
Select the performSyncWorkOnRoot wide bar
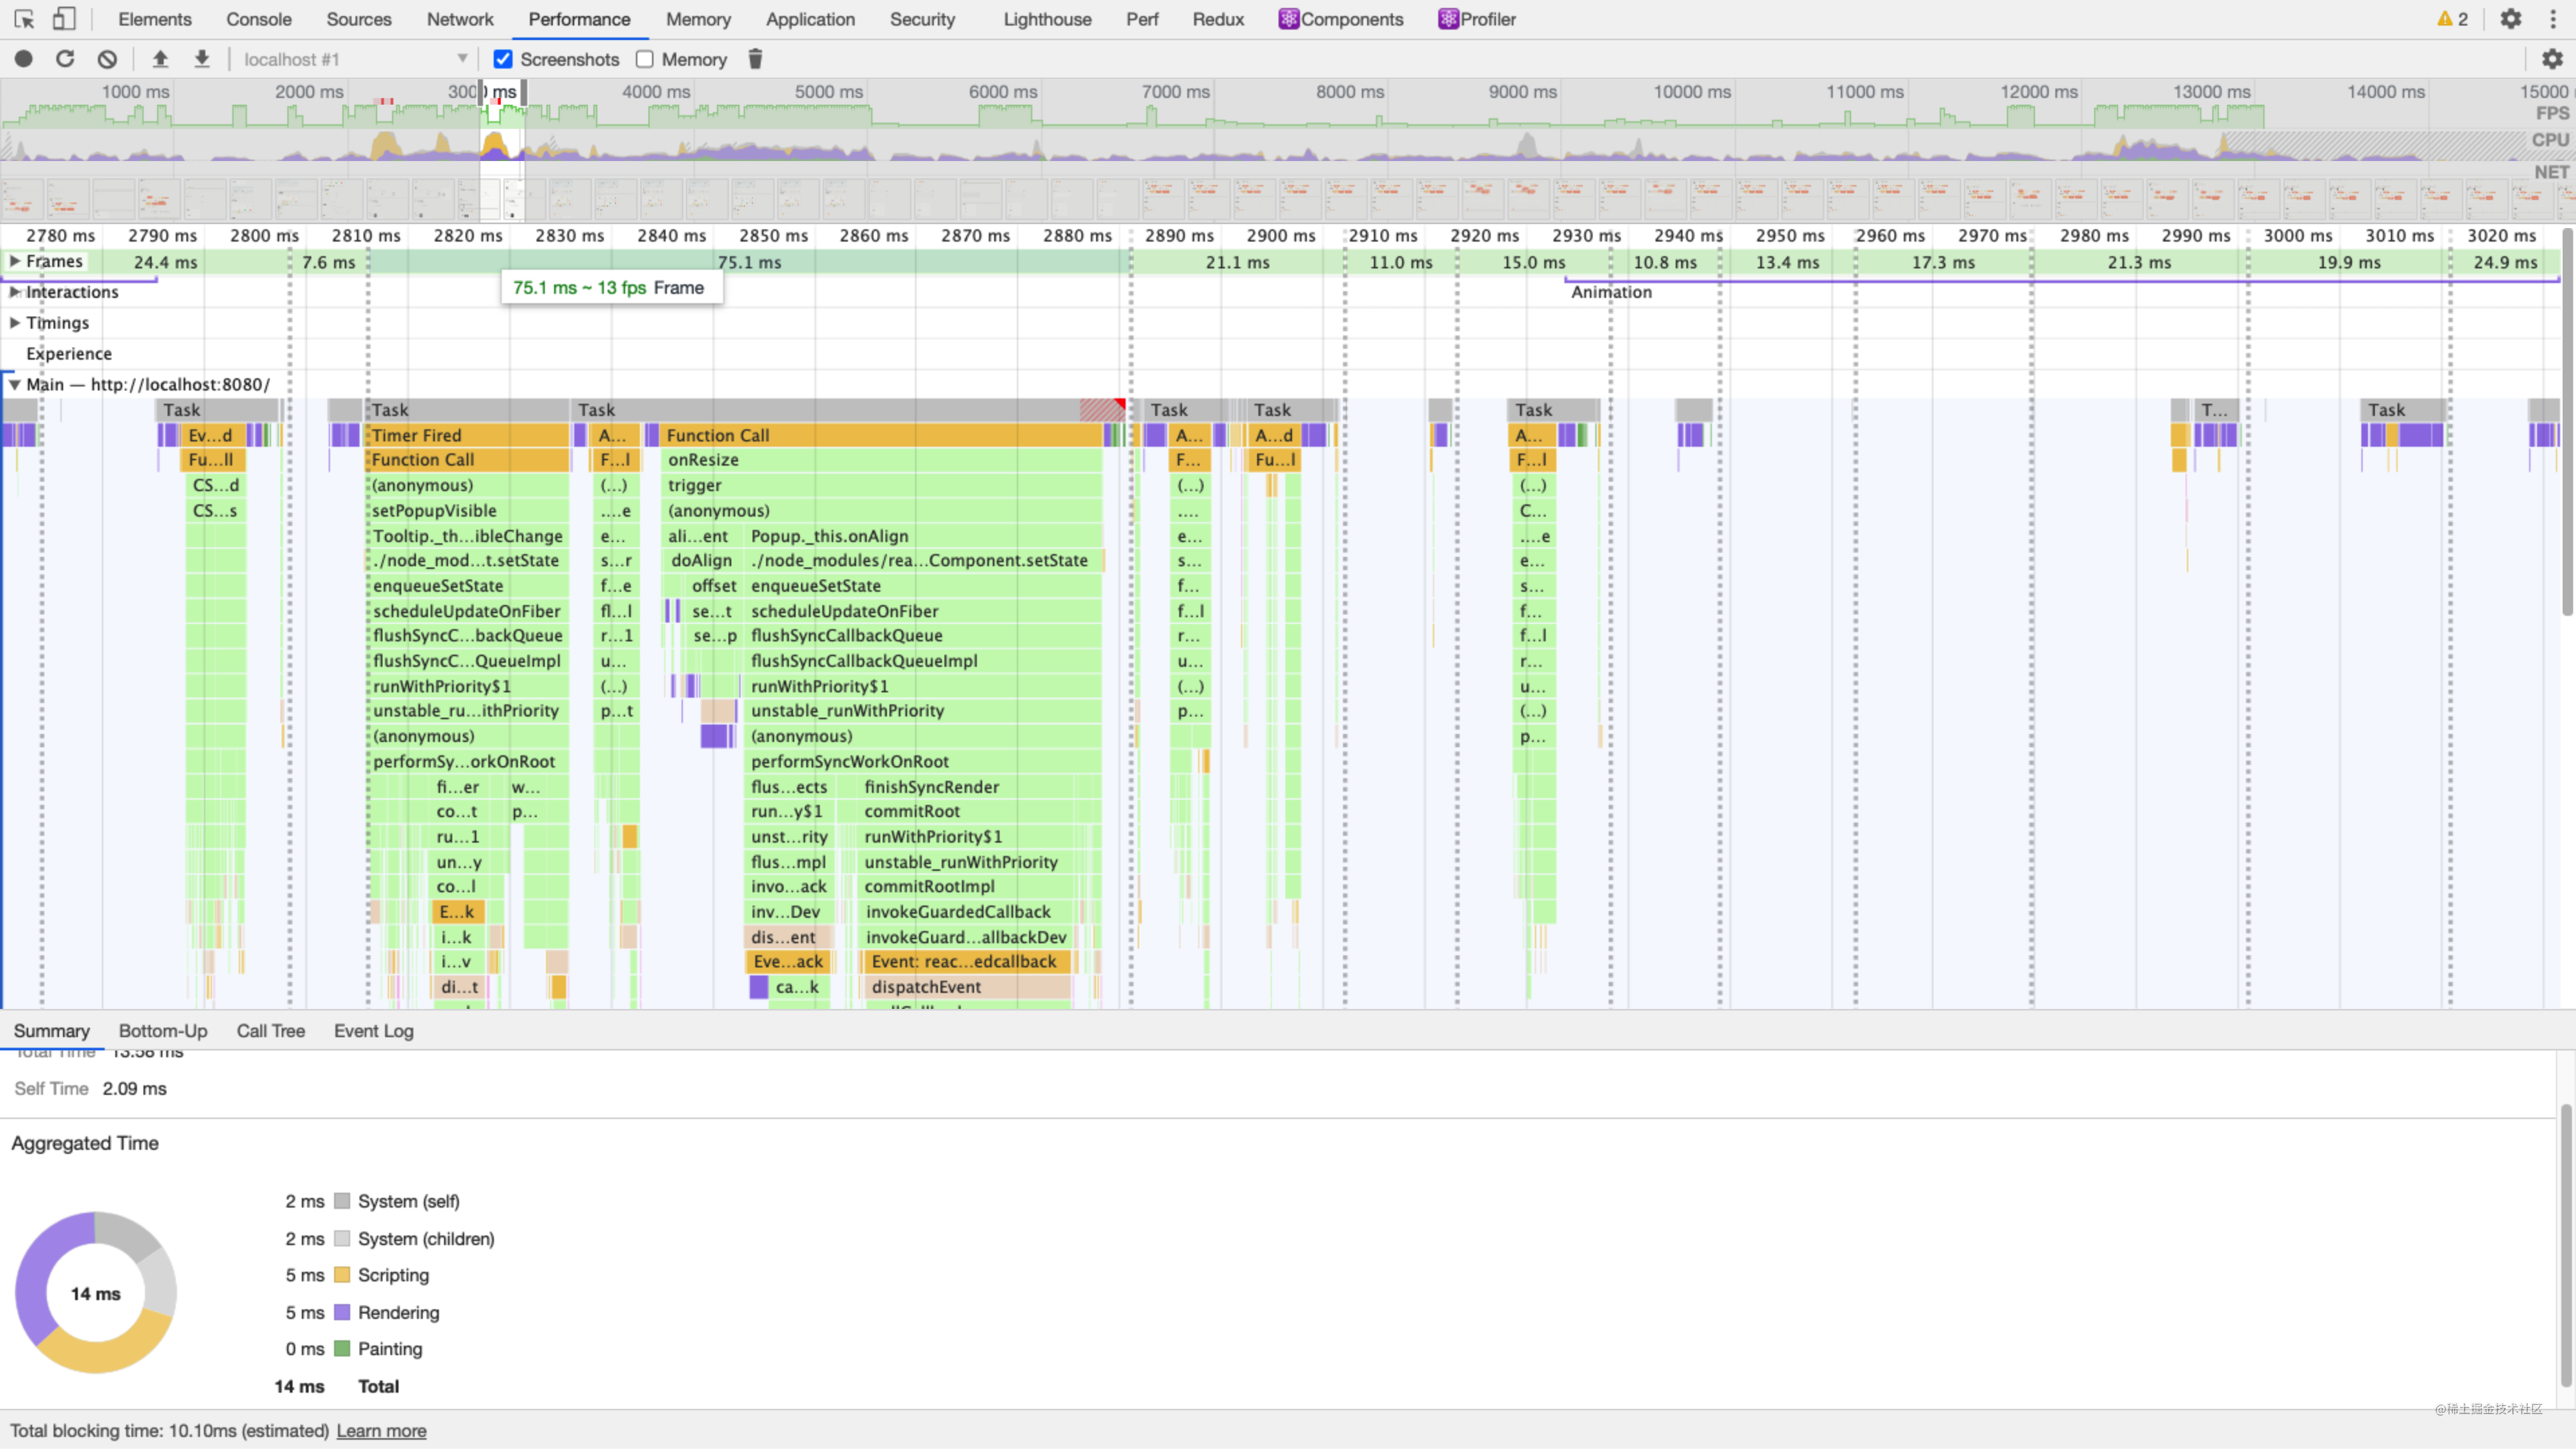924,762
